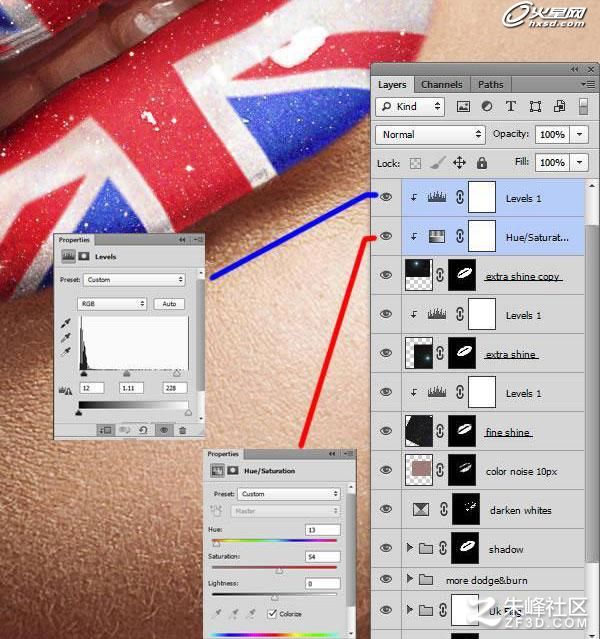Click Levels adjustment icon in Properties header

68,256
